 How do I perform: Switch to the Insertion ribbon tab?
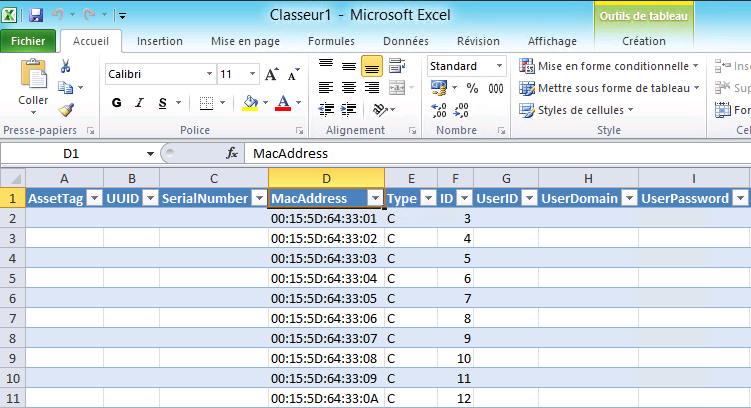tap(160, 41)
